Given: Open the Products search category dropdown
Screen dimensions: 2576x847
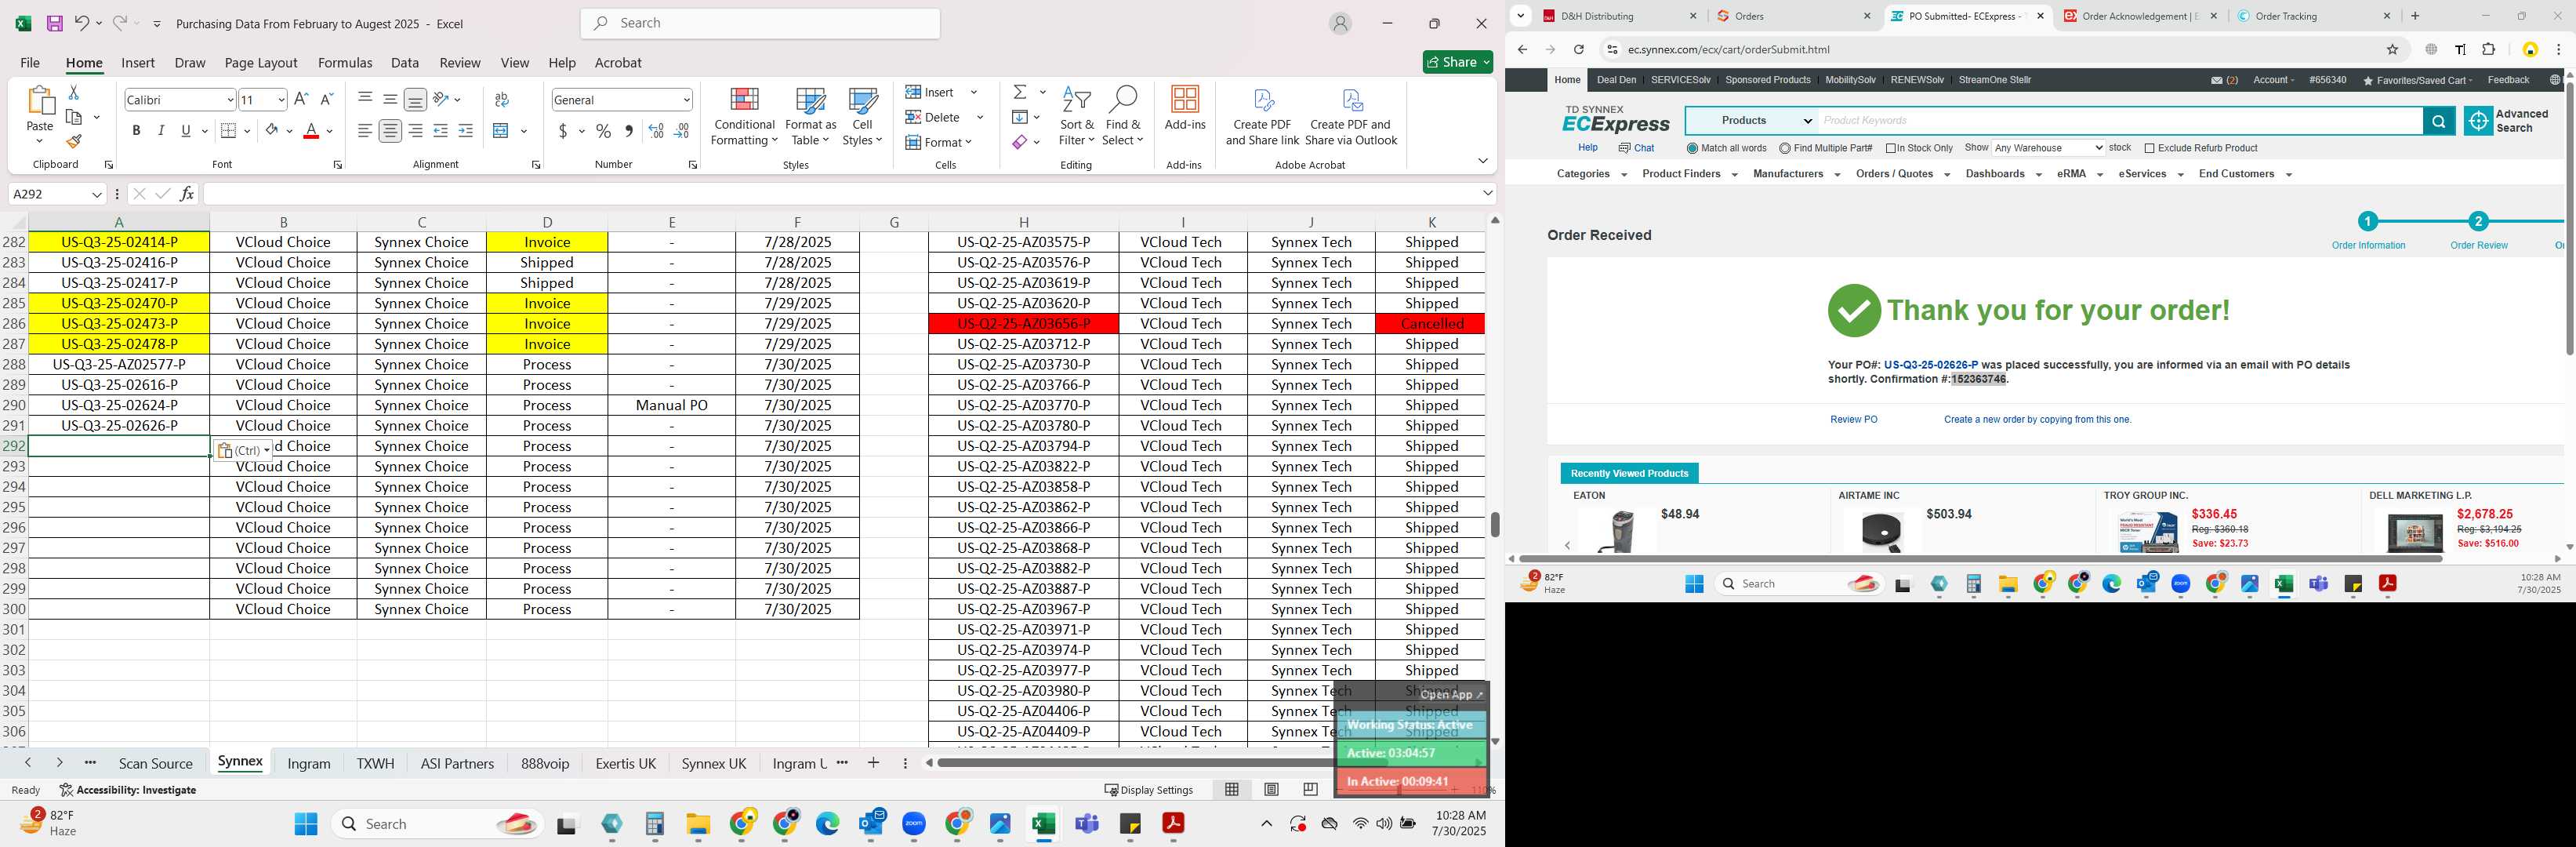Looking at the screenshot, I should tap(1752, 121).
